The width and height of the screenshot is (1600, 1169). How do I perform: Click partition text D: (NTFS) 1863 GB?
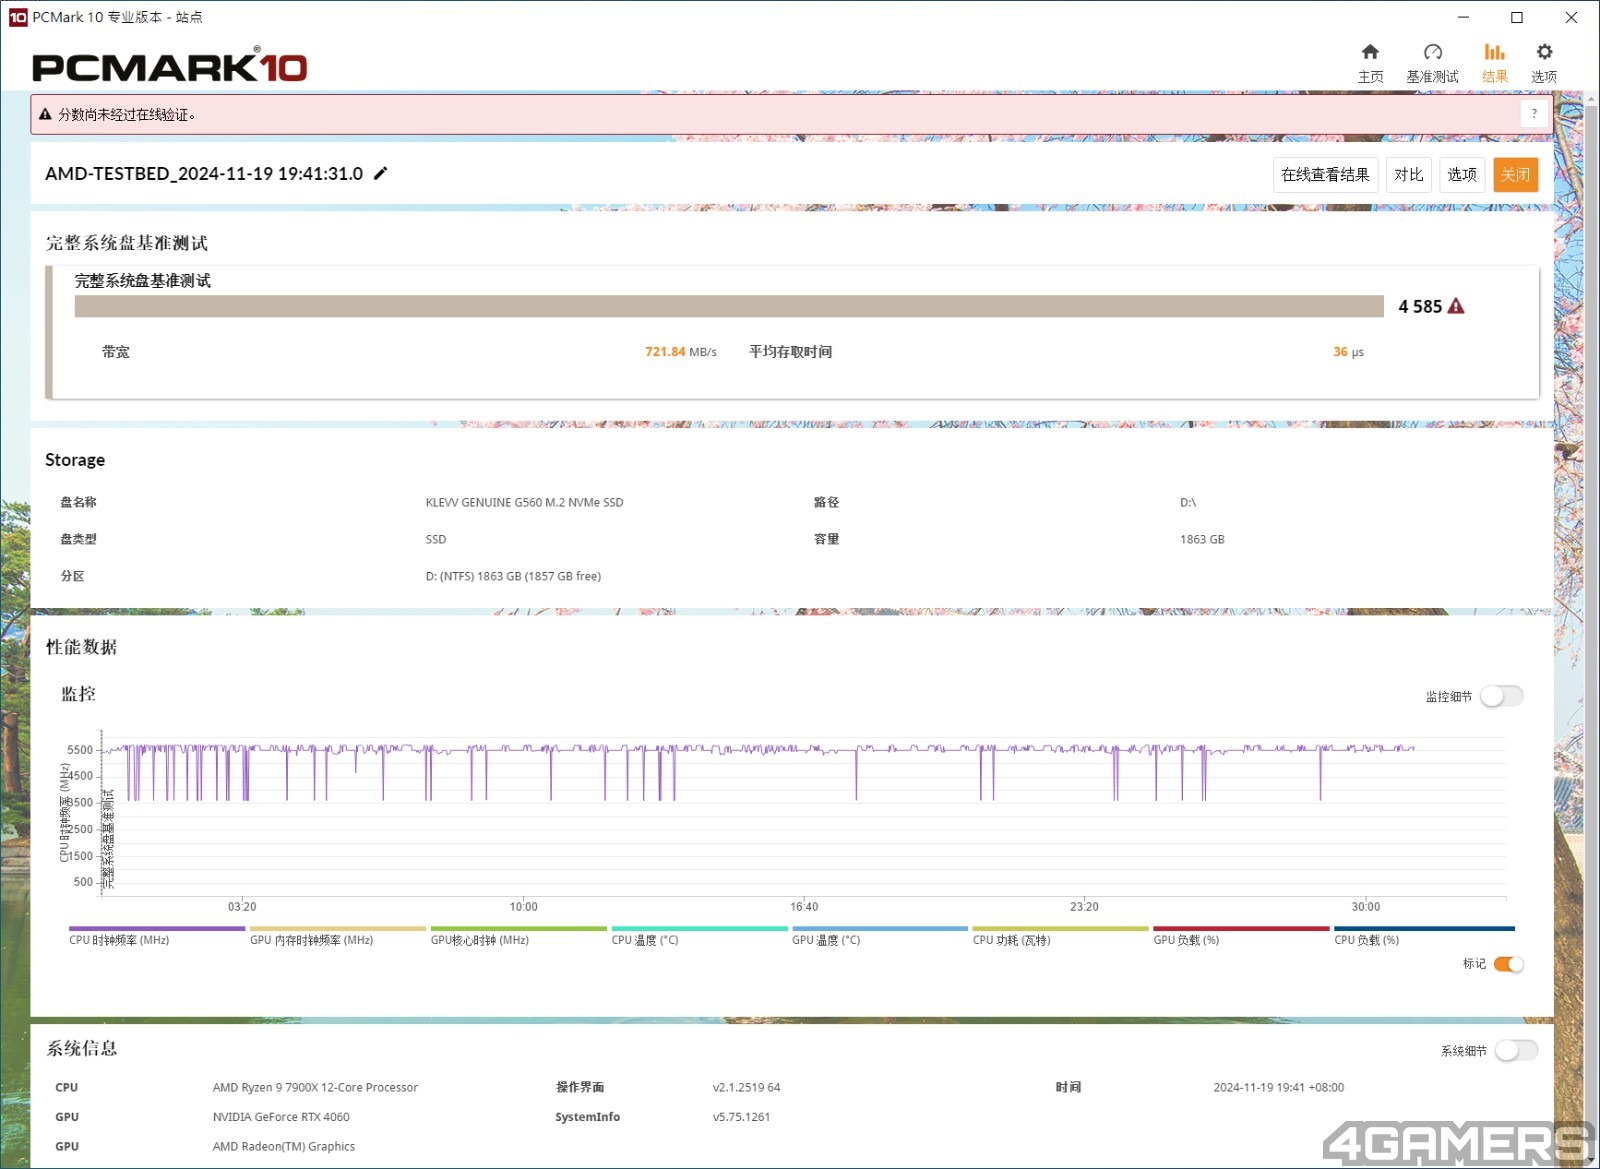(513, 576)
